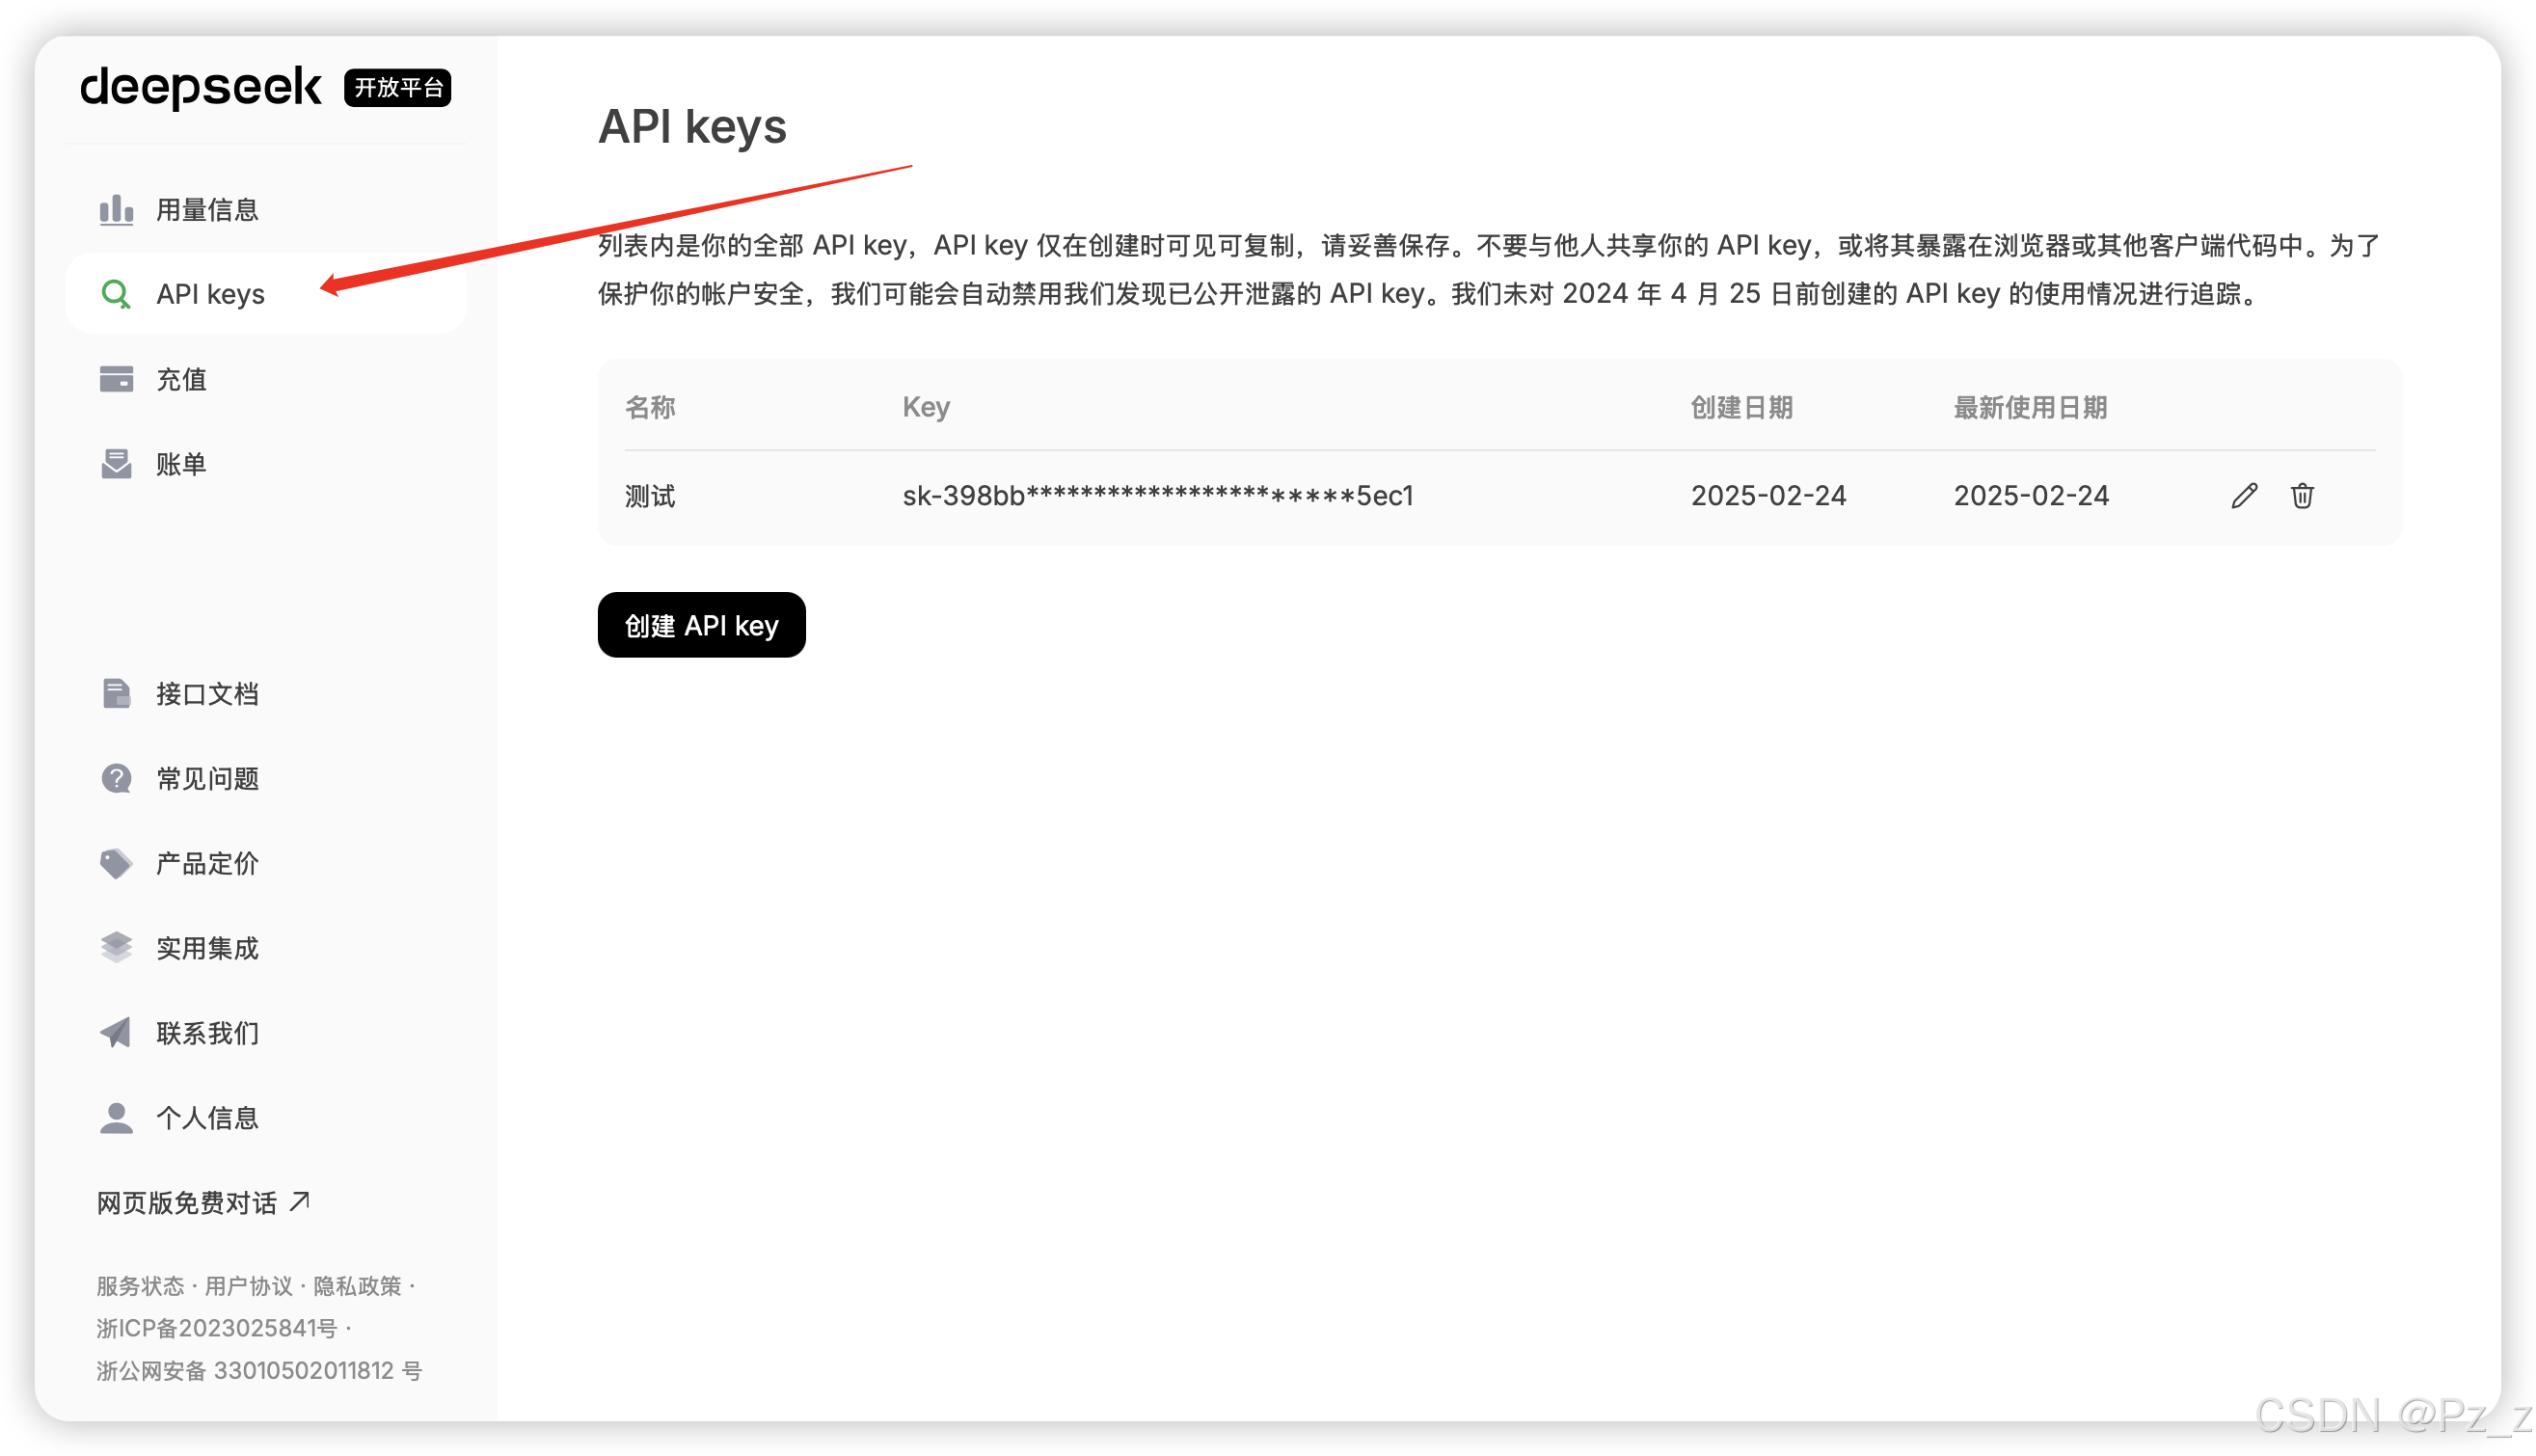Click the deepseek logo in the top left

[200, 88]
